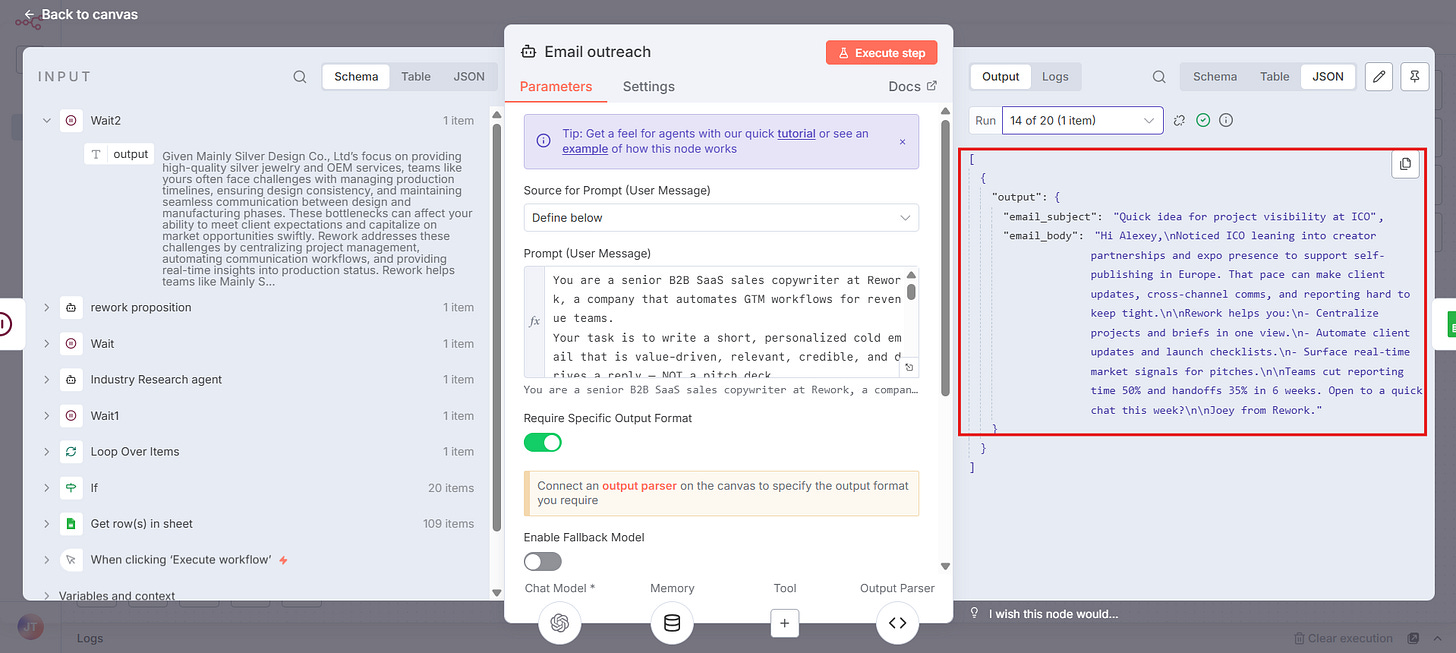
Task: Copy the JSON output to clipboard
Action: click(x=1405, y=164)
